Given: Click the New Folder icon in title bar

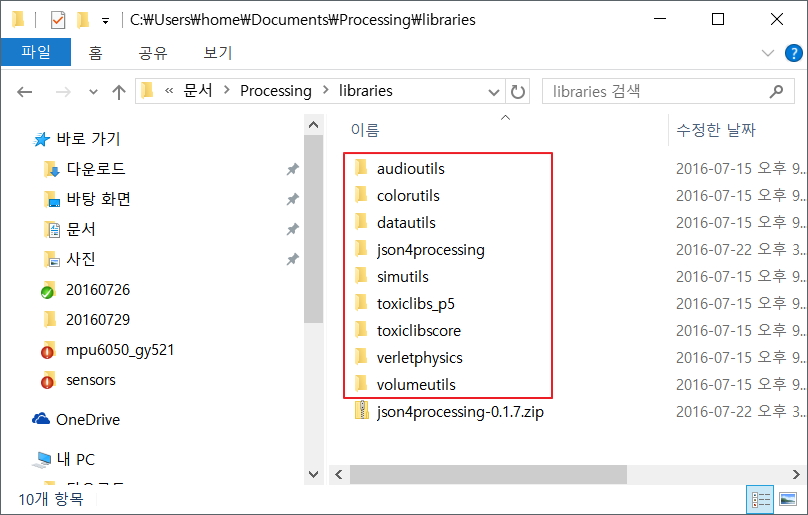Looking at the screenshot, I should point(82,20).
